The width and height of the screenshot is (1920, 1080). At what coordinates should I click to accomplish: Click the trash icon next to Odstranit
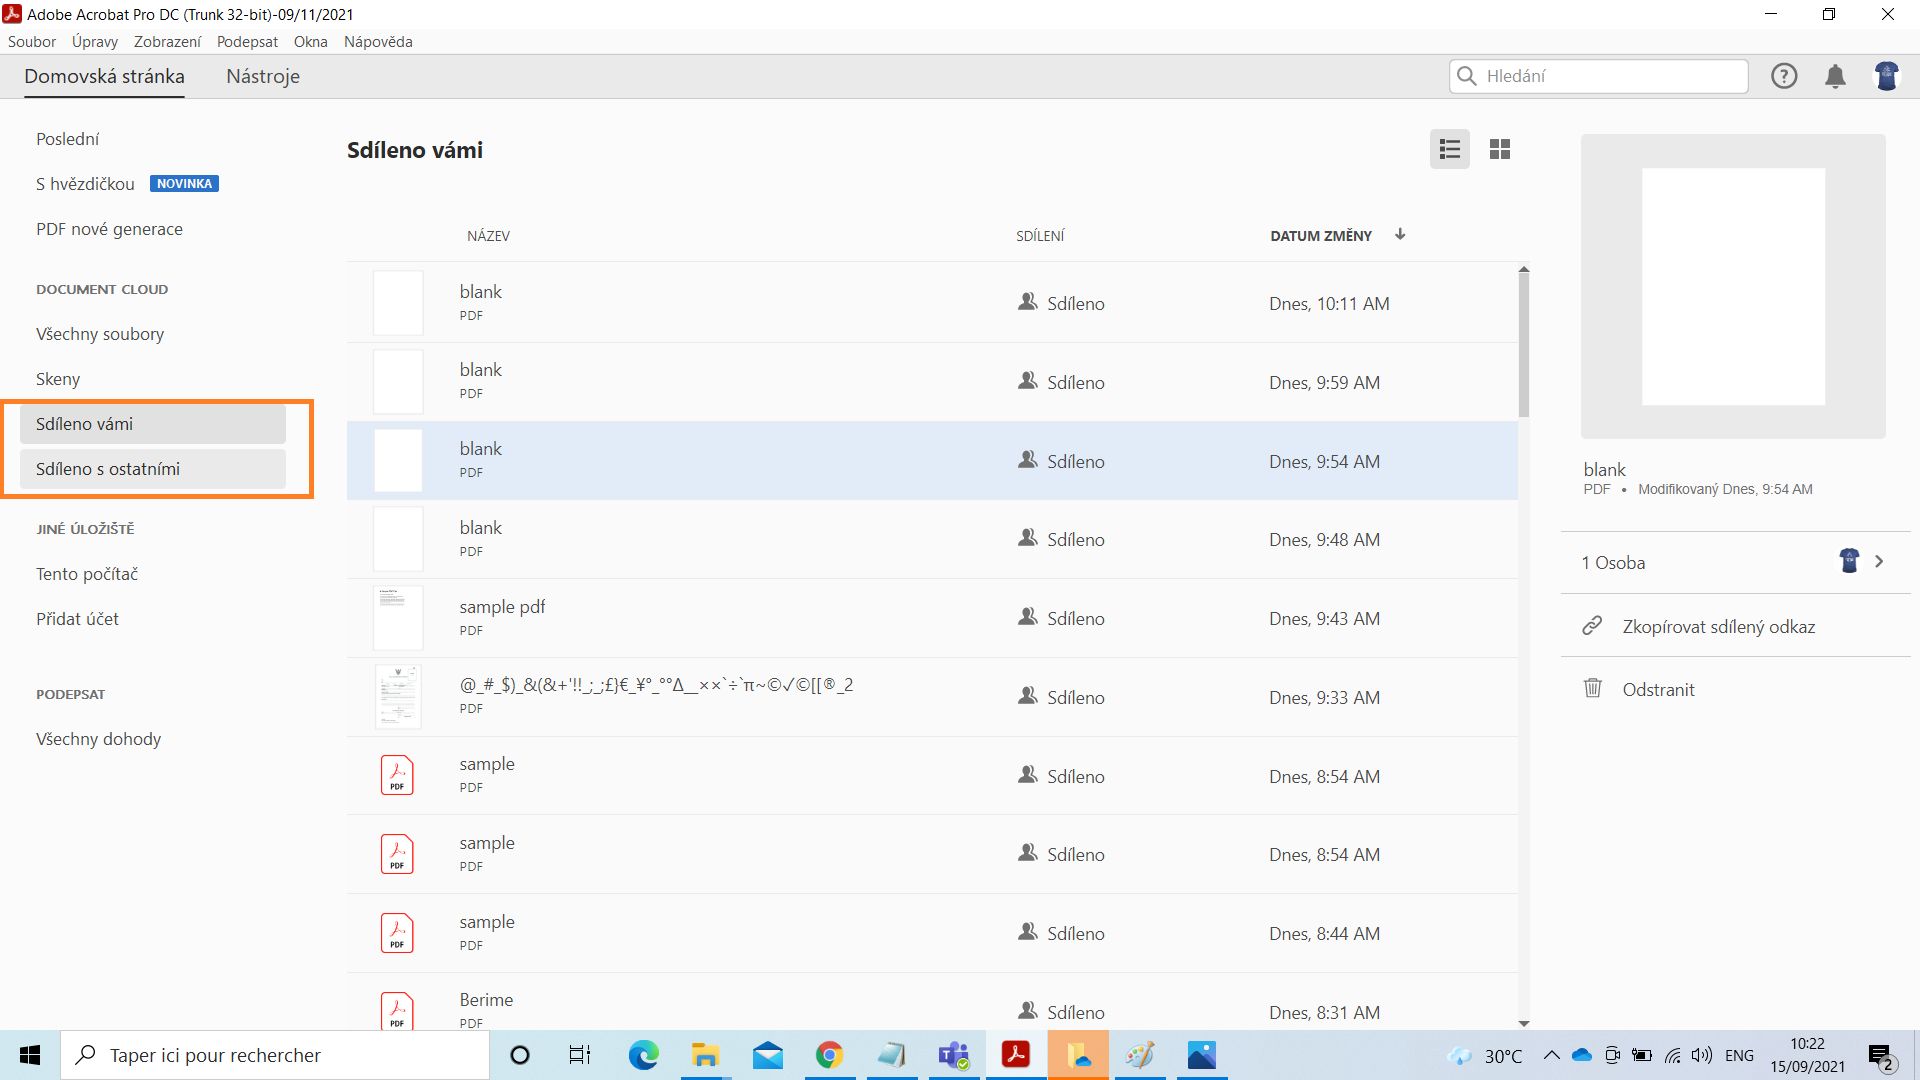click(x=1592, y=689)
